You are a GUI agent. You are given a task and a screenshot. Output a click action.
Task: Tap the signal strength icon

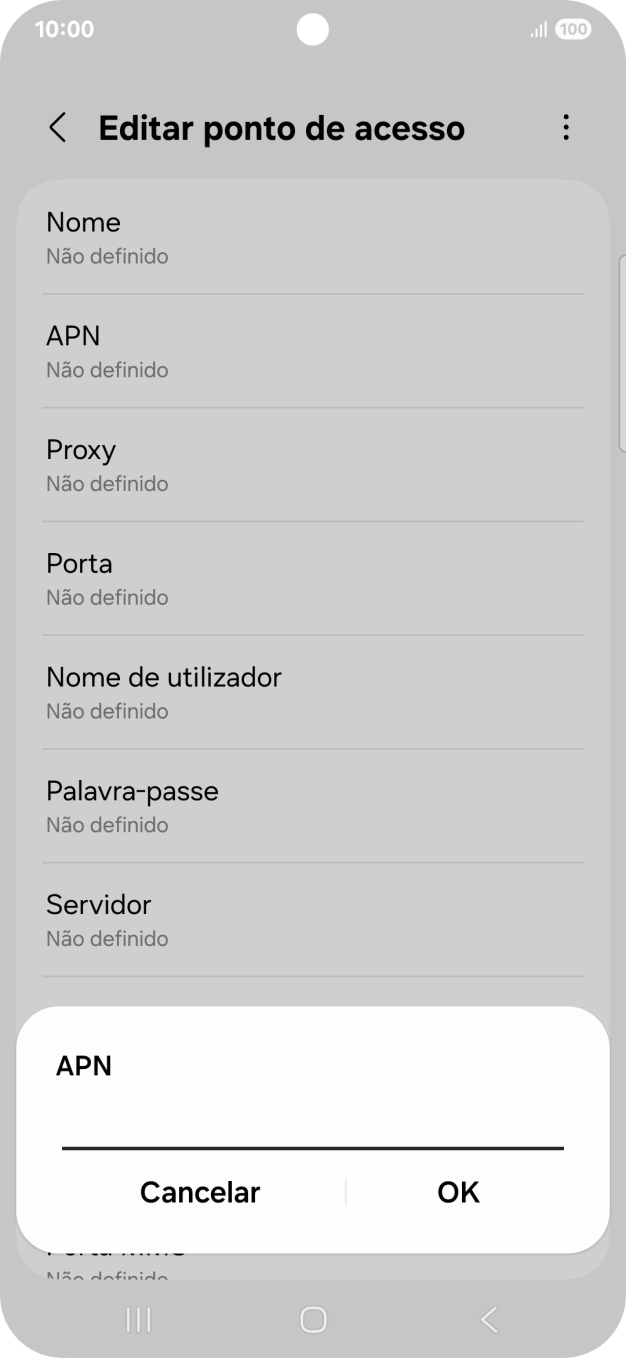click(x=538, y=29)
